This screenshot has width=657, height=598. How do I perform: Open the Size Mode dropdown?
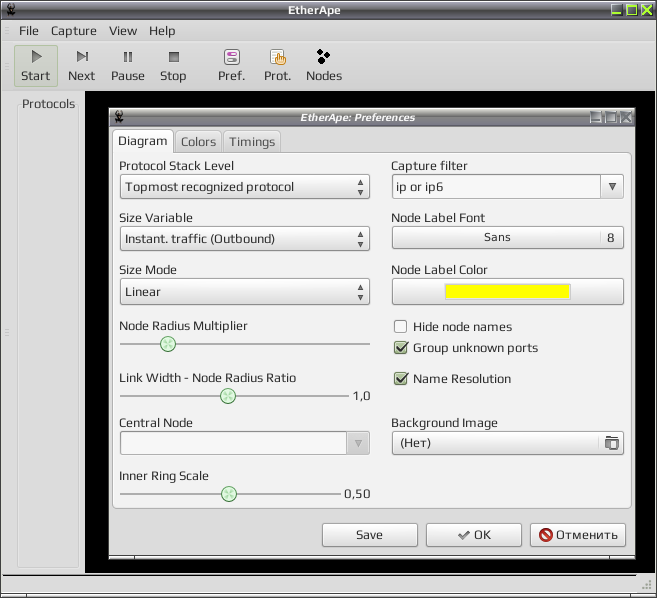coord(245,292)
